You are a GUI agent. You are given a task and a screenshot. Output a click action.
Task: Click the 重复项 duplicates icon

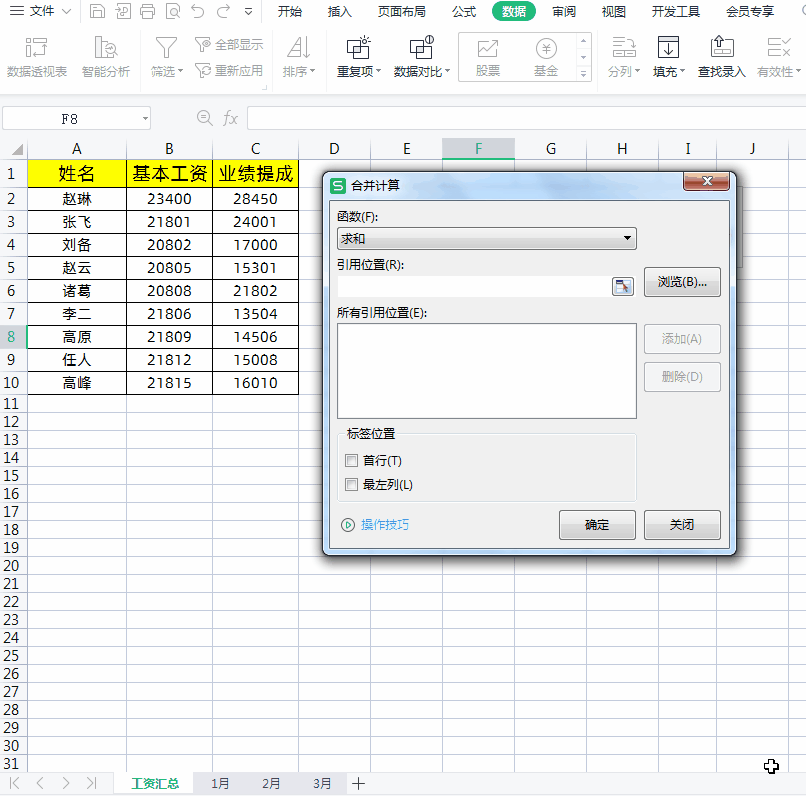(358, 48)
